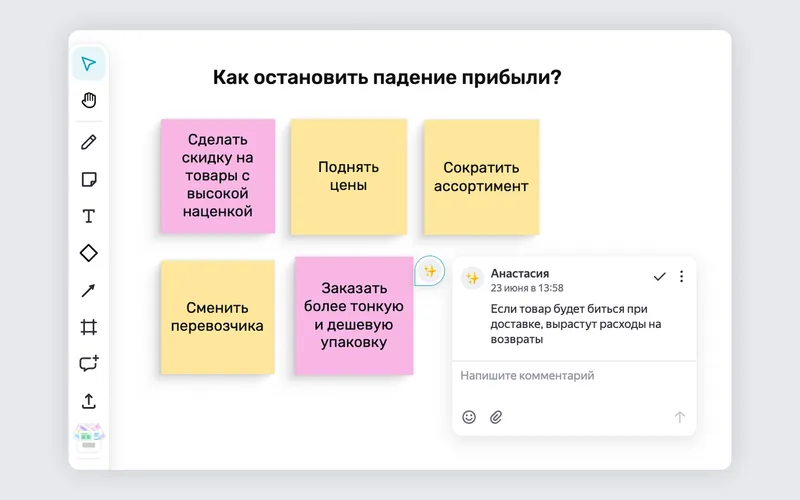Viewport: 800px width, 500px height.
Task: Pick the sticky note tool
Action: tap(89, 180)
